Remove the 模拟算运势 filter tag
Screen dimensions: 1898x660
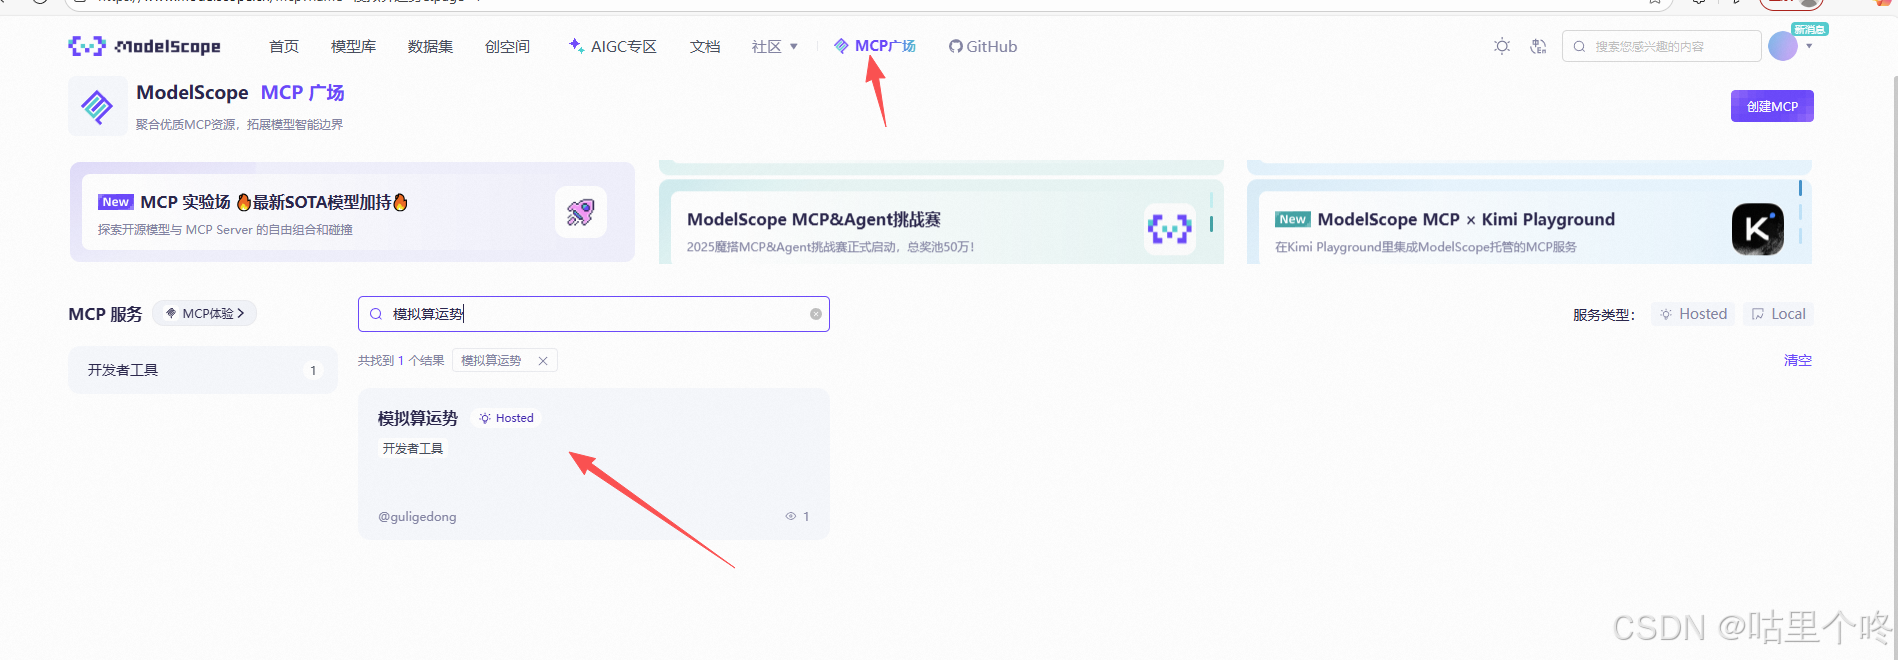tap(543, 361)
